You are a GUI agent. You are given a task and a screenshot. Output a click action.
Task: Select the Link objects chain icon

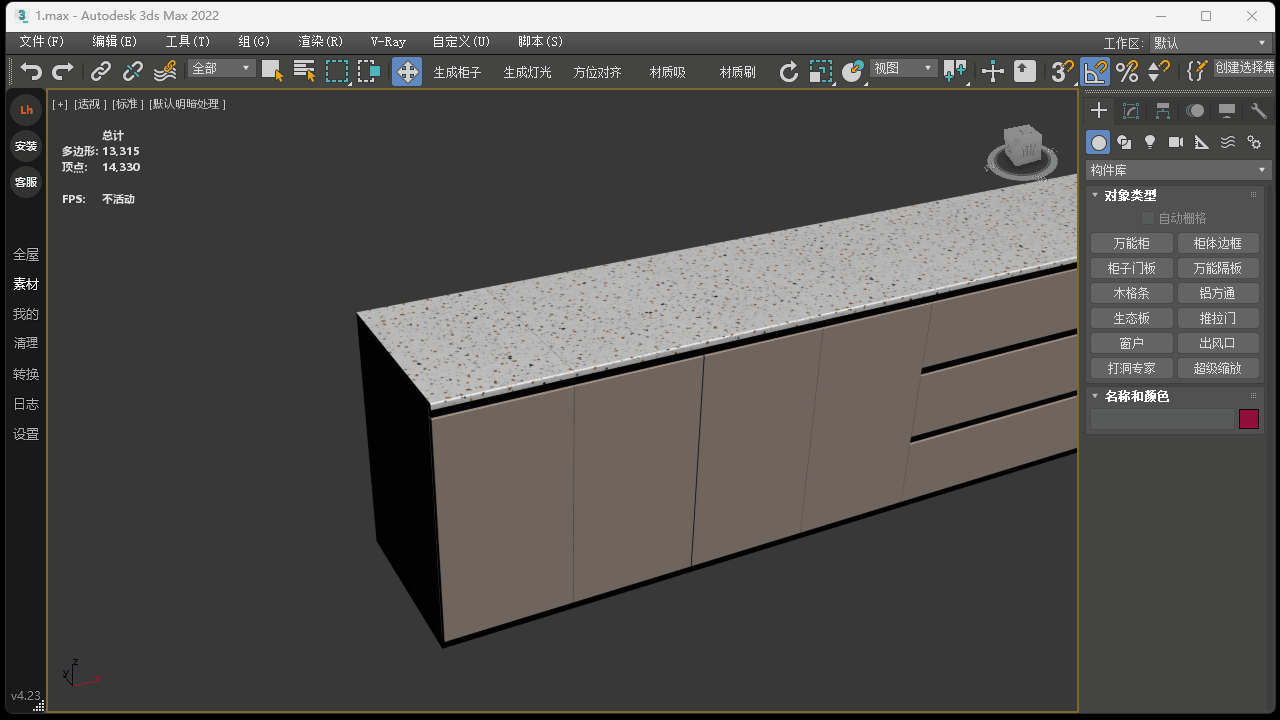pyautogui.click(x=101, y=71)
